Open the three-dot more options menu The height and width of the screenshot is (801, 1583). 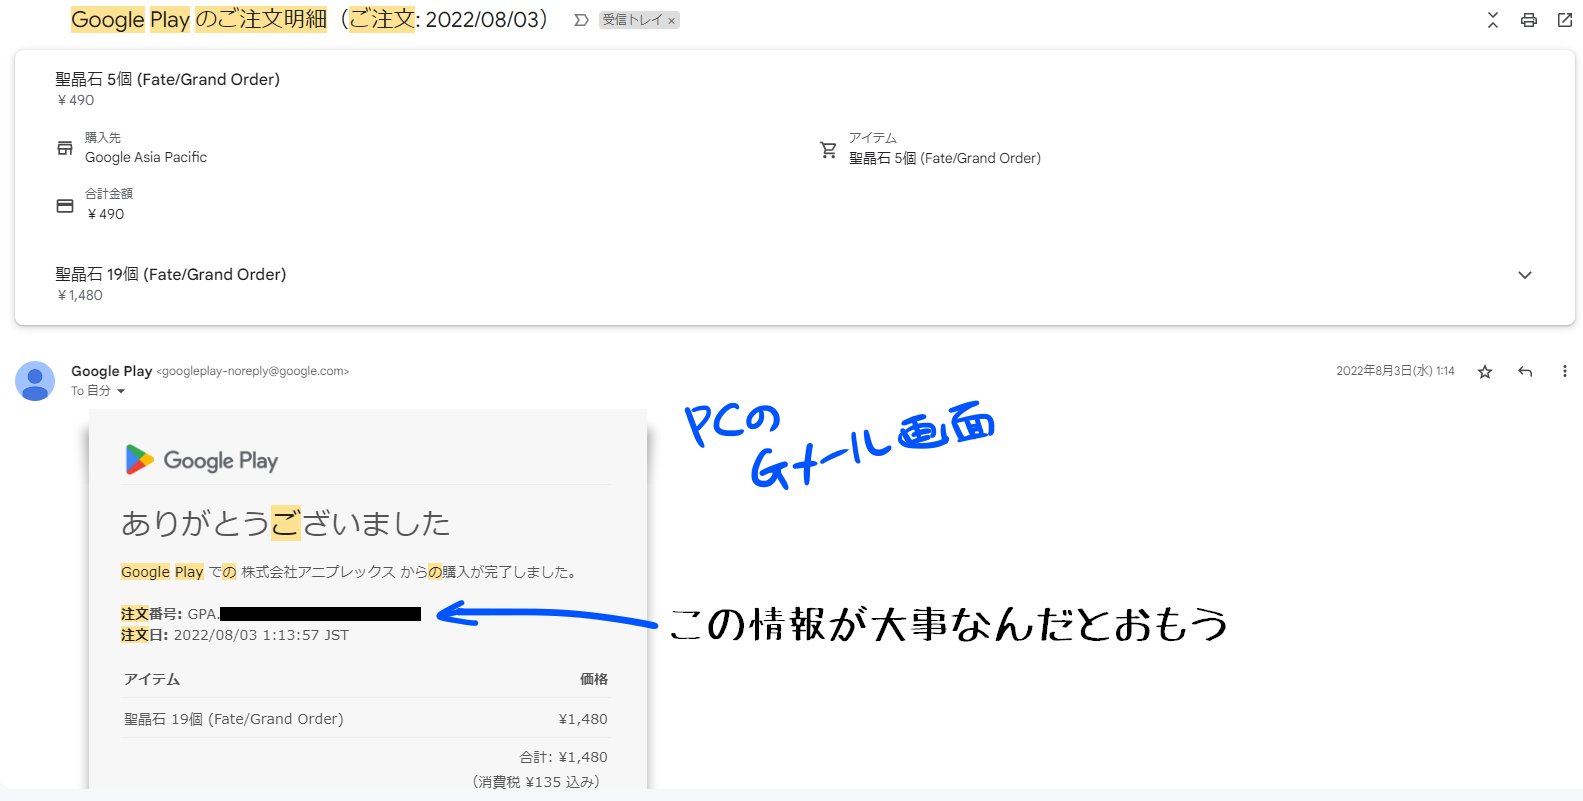[1565, 372]
